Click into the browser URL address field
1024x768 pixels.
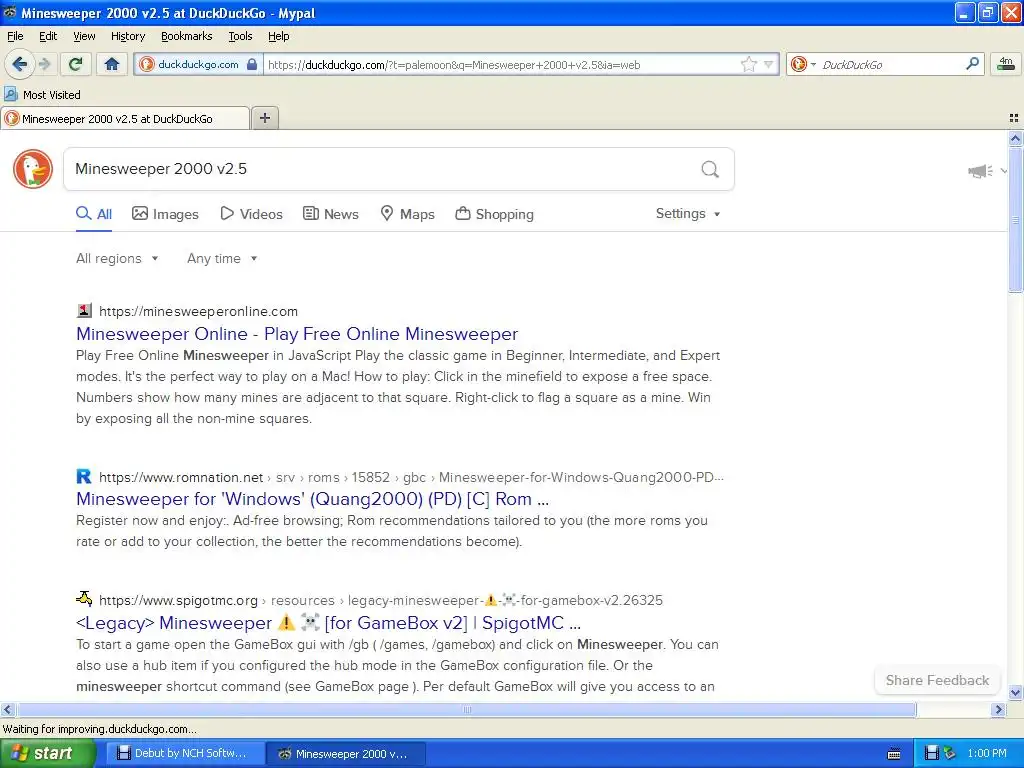[500, 64]
